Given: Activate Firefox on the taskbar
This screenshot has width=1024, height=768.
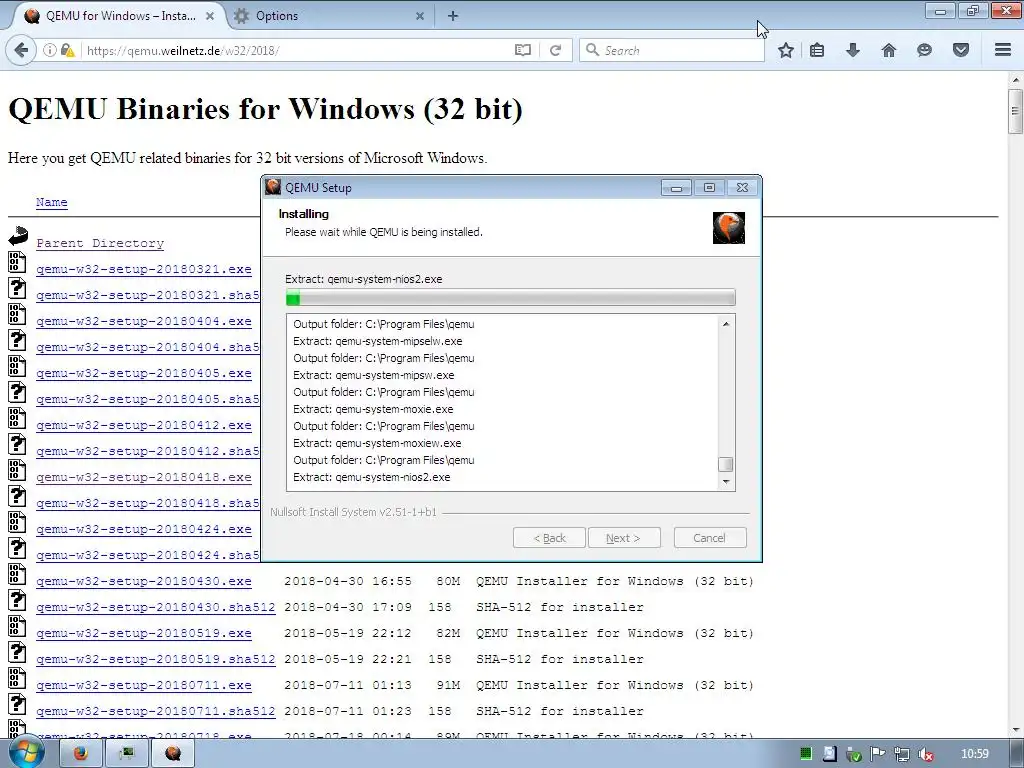Looking at the screenshot, I should 80,753.
